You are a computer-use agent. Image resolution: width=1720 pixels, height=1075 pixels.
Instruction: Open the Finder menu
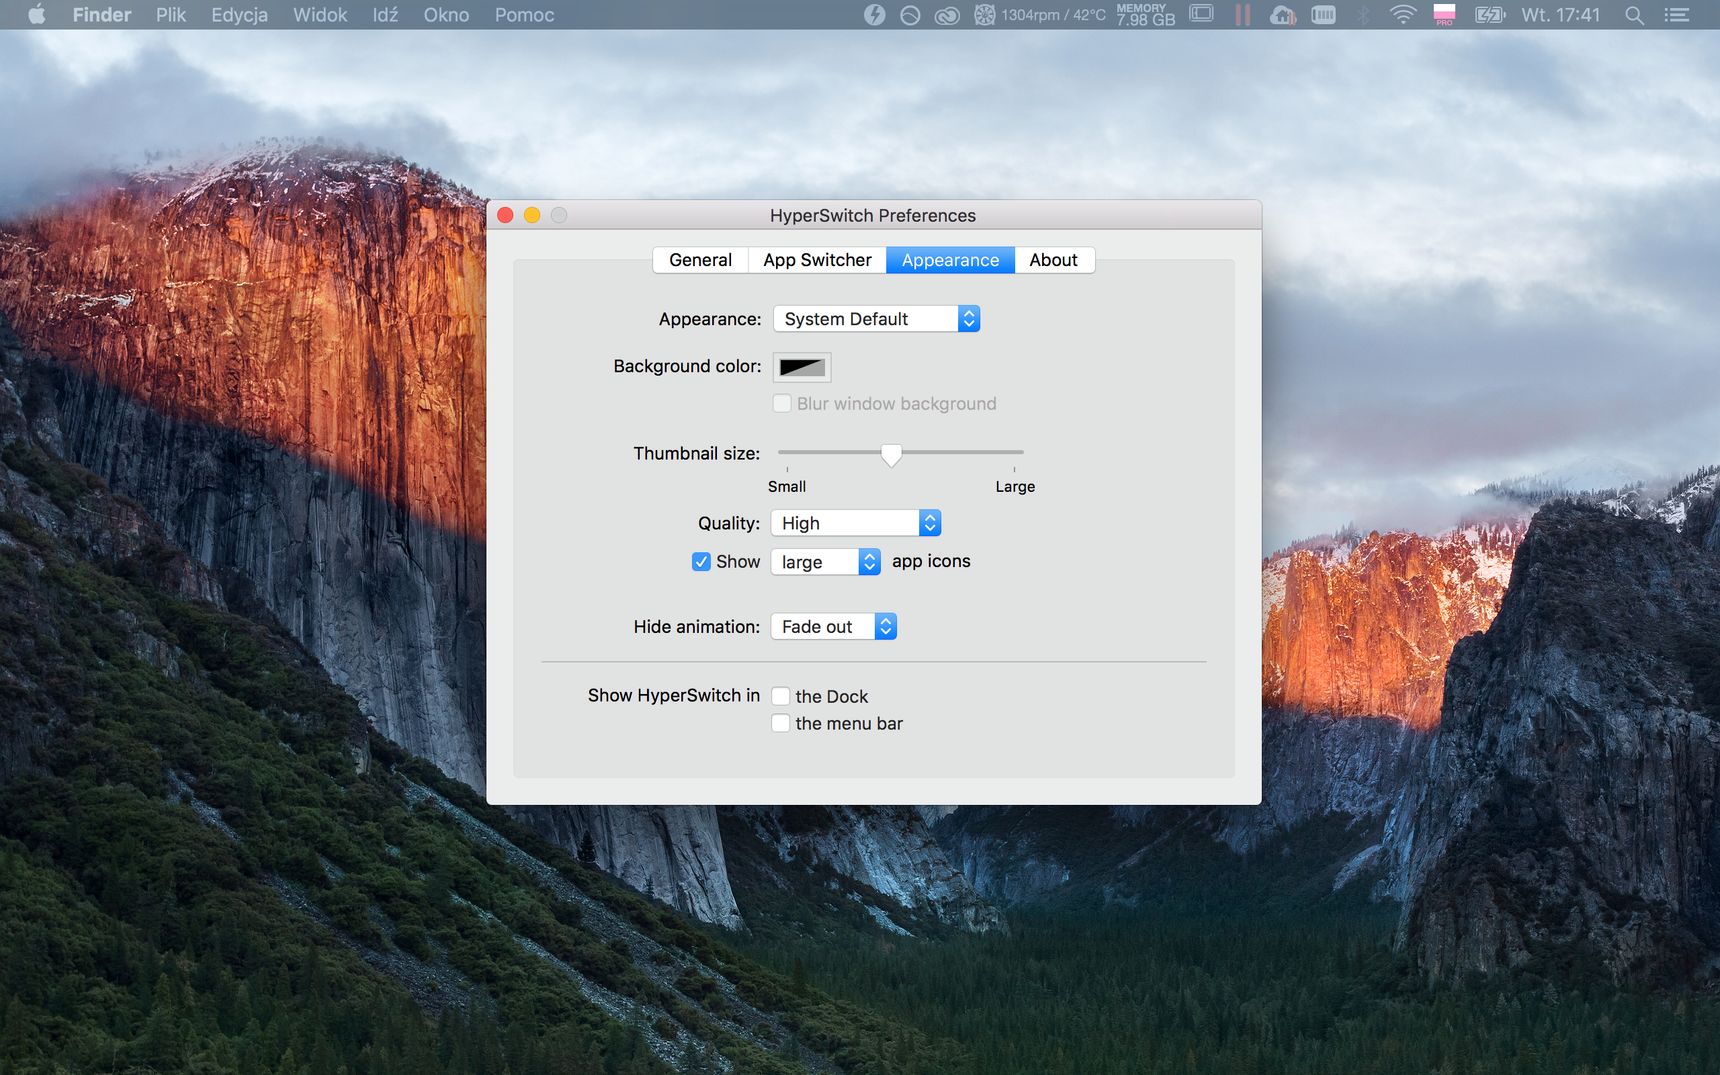[x=102, y=15]
